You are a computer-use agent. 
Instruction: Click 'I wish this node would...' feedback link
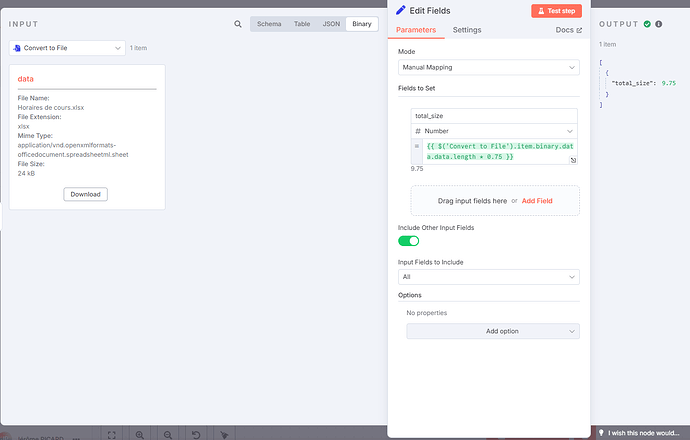[643, 433]
